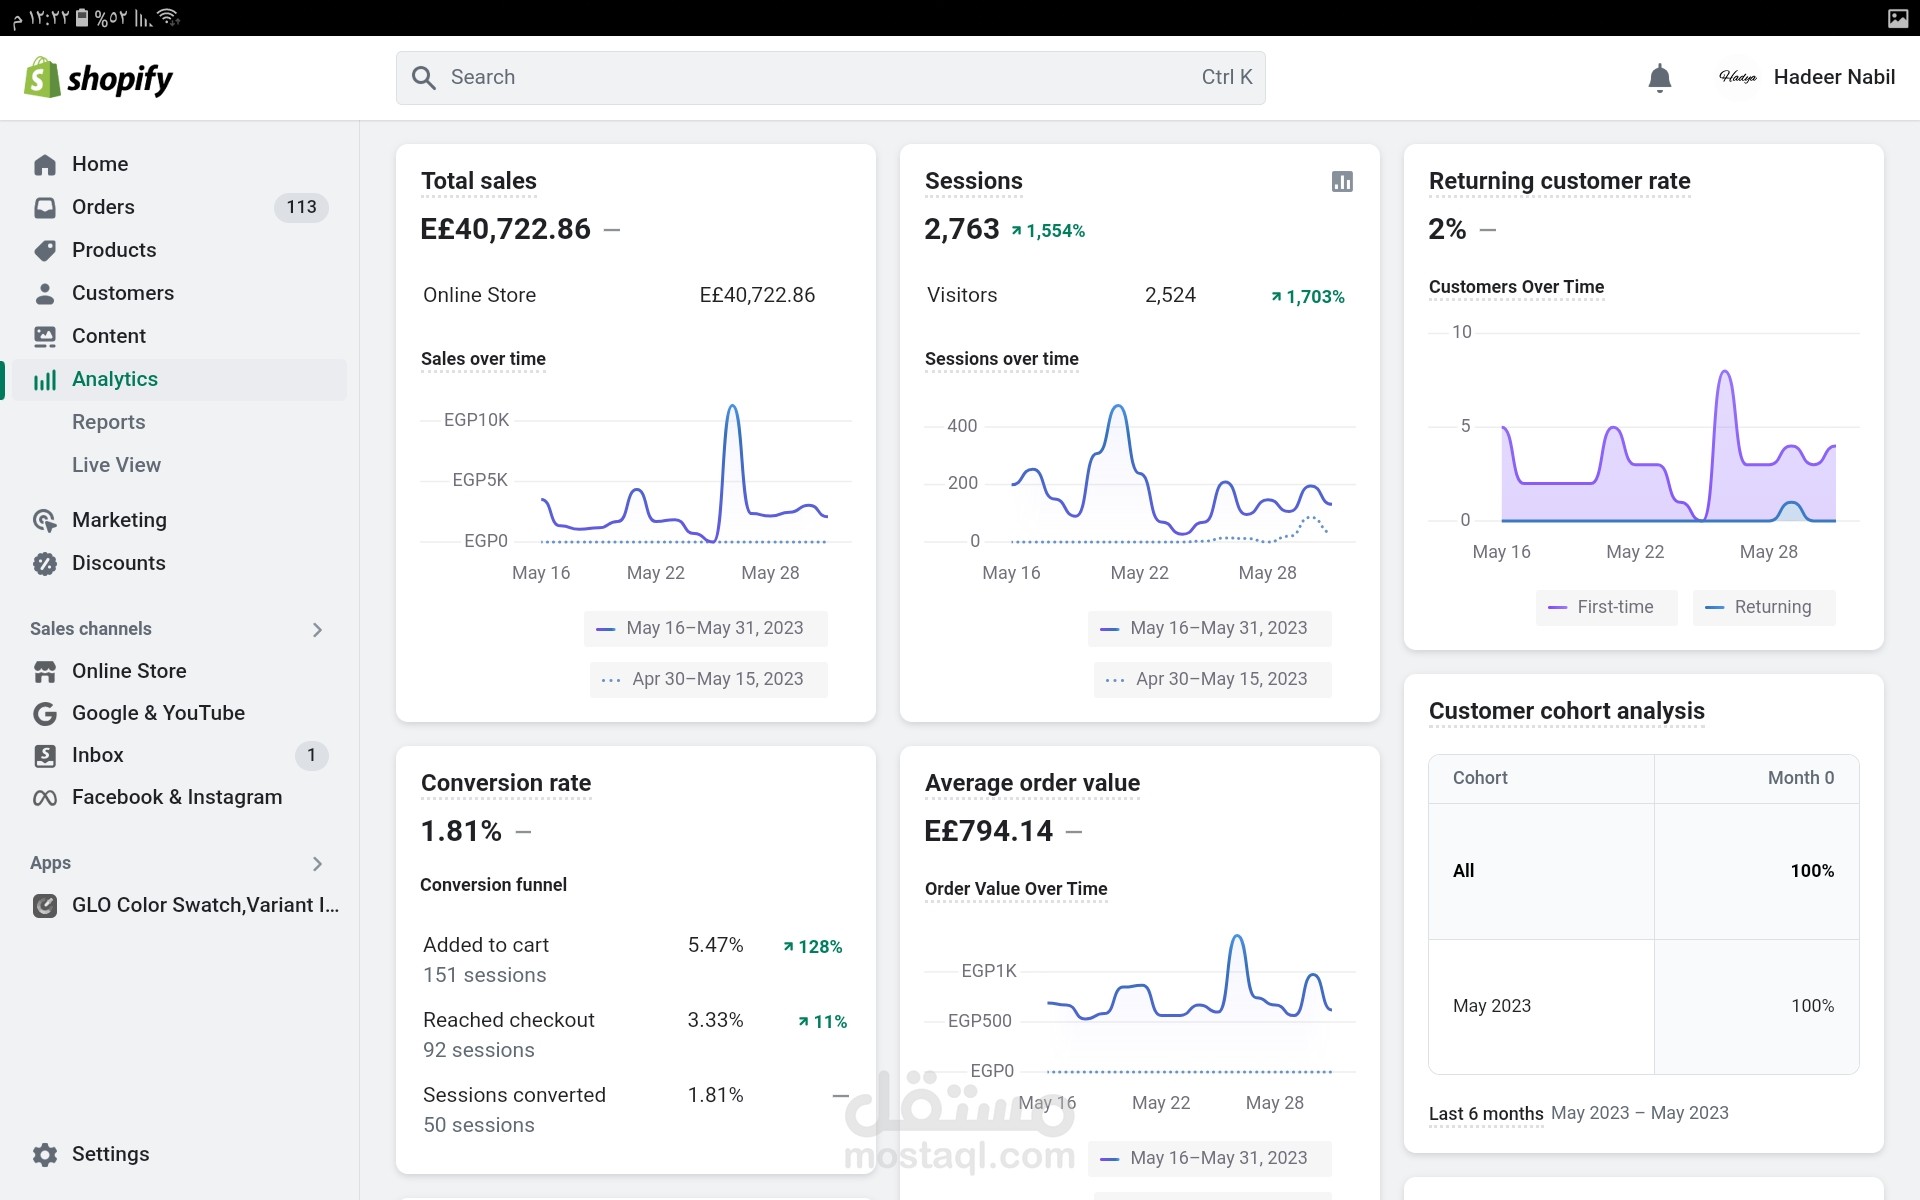Open Settings gear icon
The width and height of the screenshot is (1920, 1200).
[x=45, y=1155]
